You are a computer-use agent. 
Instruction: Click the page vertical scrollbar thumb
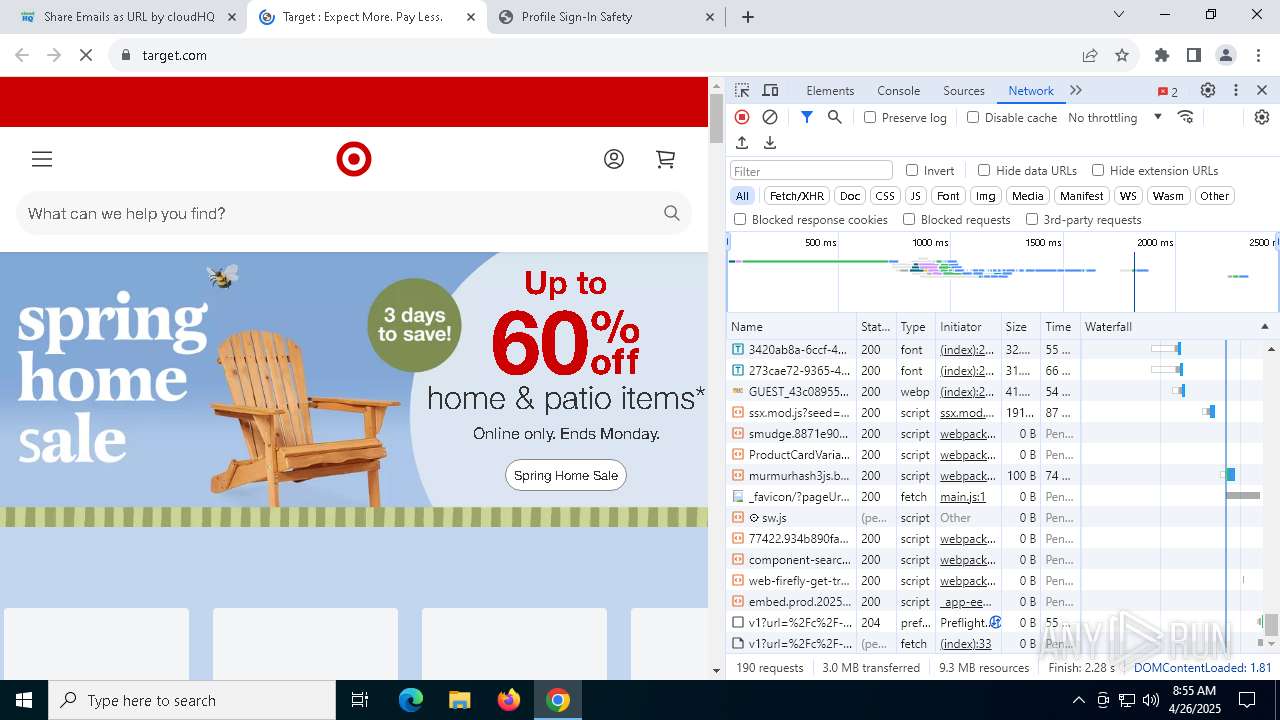click(716, 118)
